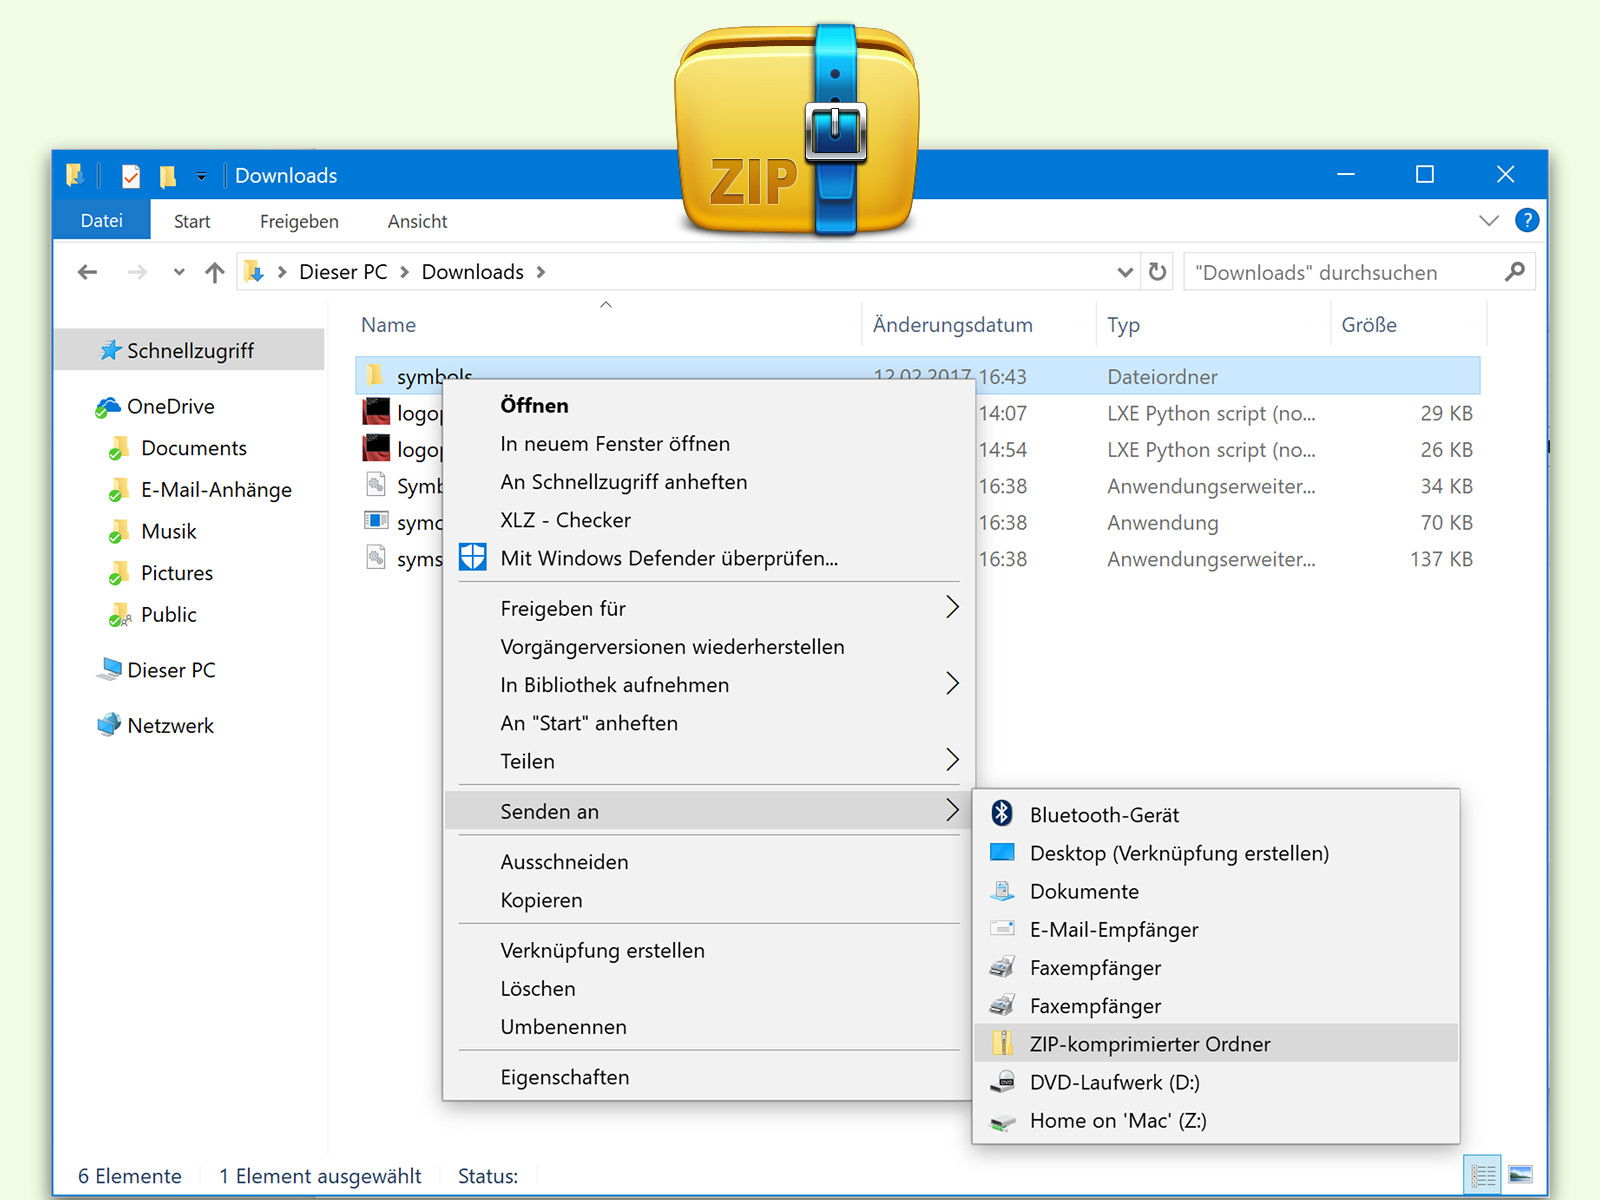Open Pictures folder in sidebar

(176, 572)
